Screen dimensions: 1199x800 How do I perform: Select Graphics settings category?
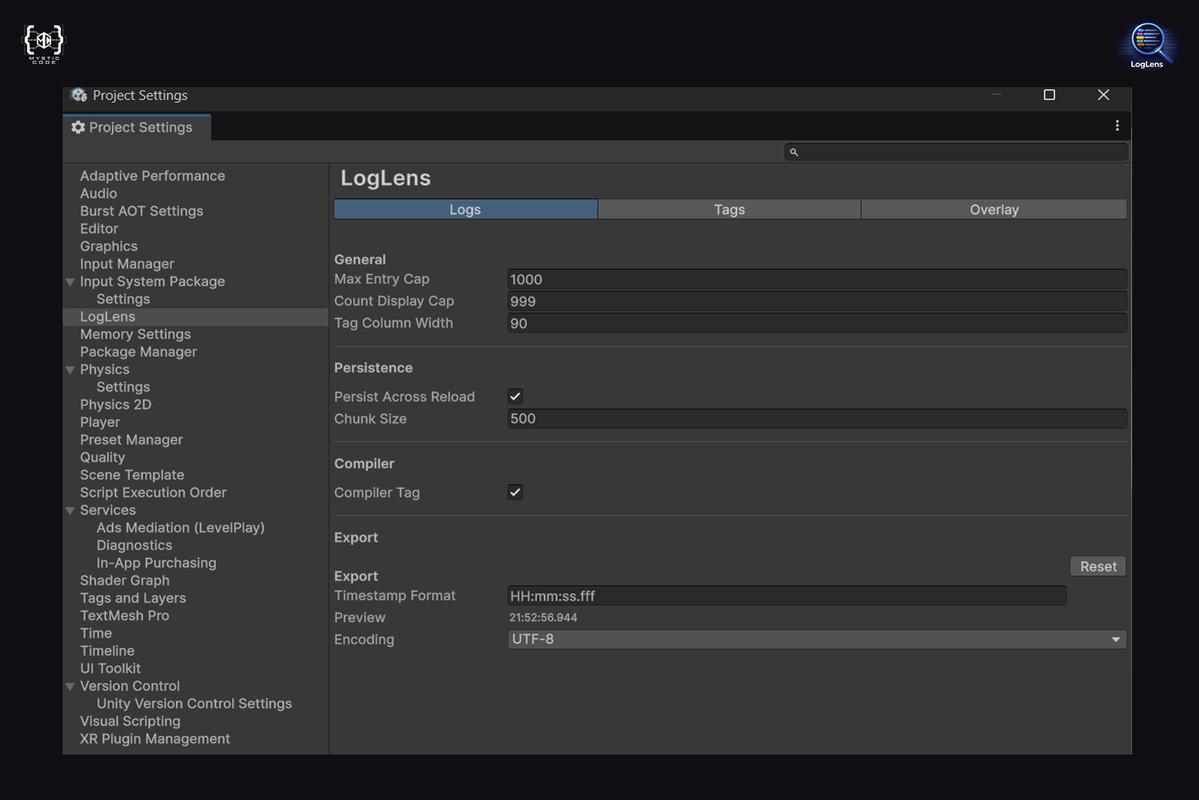click(x=109, y=246)
